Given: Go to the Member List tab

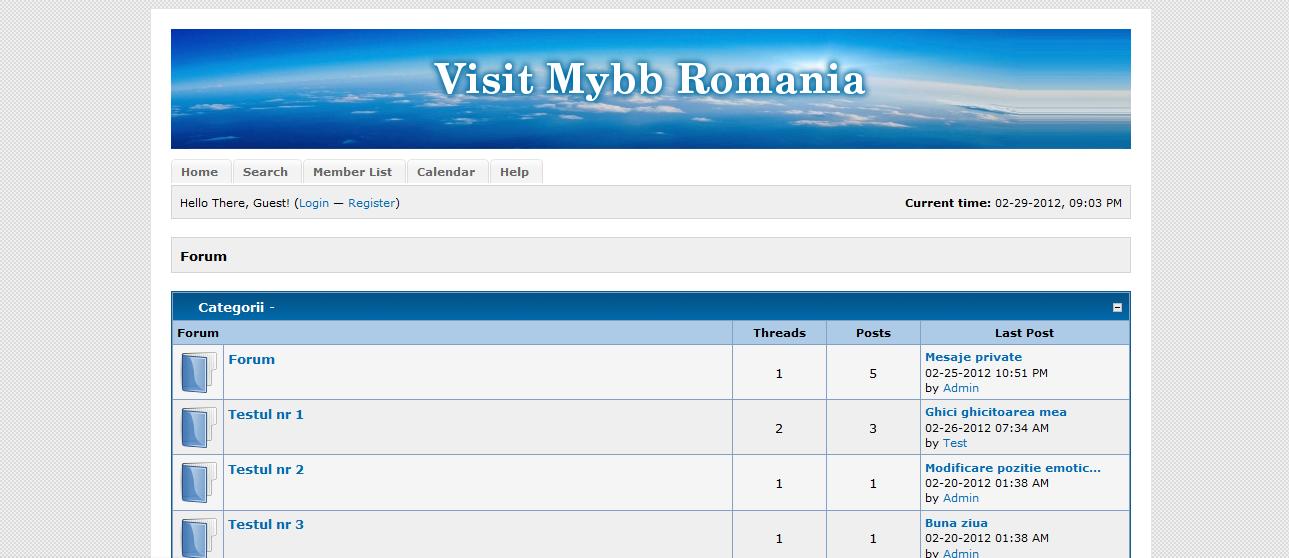Looking at the screenshot, I should pyautogui.click(x=353, y=172).
